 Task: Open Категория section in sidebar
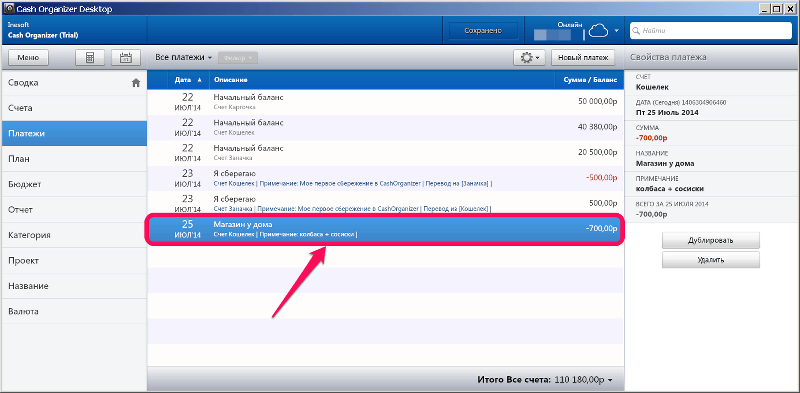[x=73, y=235]
